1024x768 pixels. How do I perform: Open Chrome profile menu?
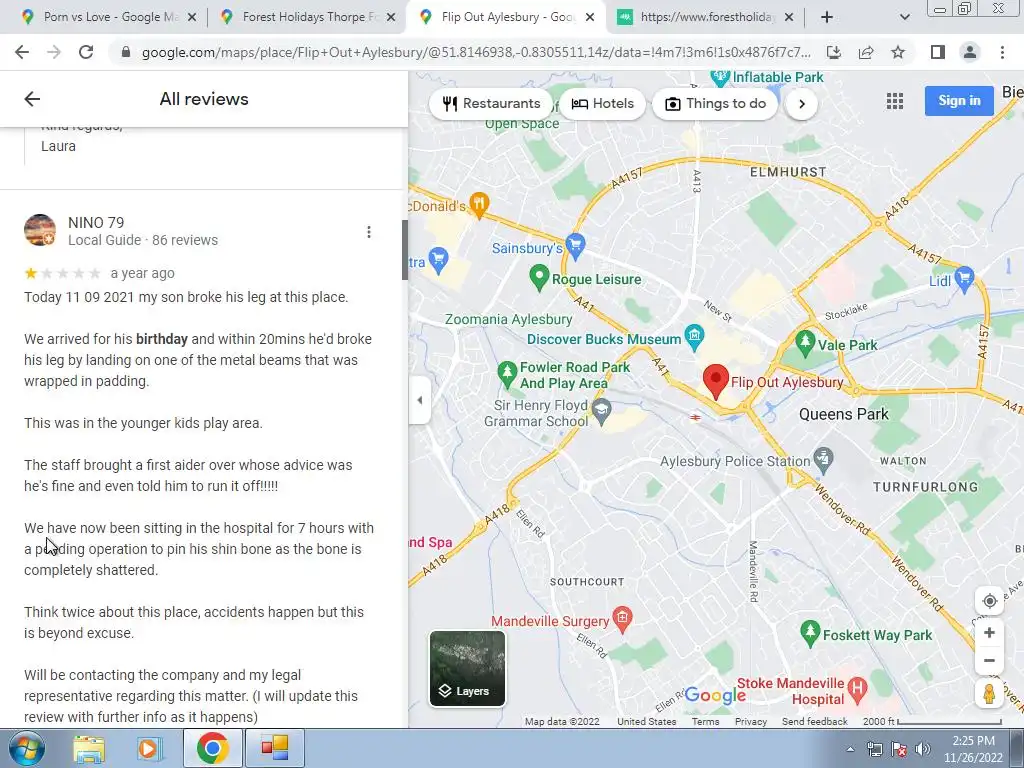point(970,52)
